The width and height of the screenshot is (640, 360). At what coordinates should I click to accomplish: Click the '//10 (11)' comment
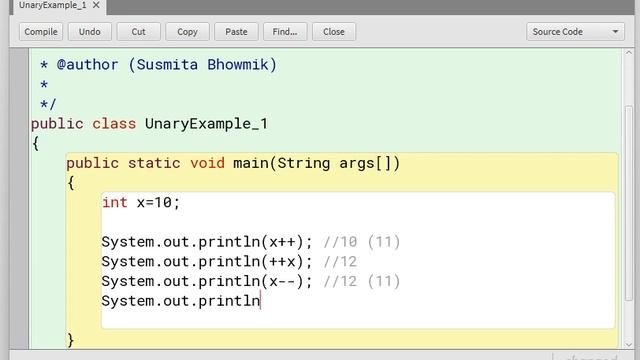pyautogui.click(x=362, y=242)
